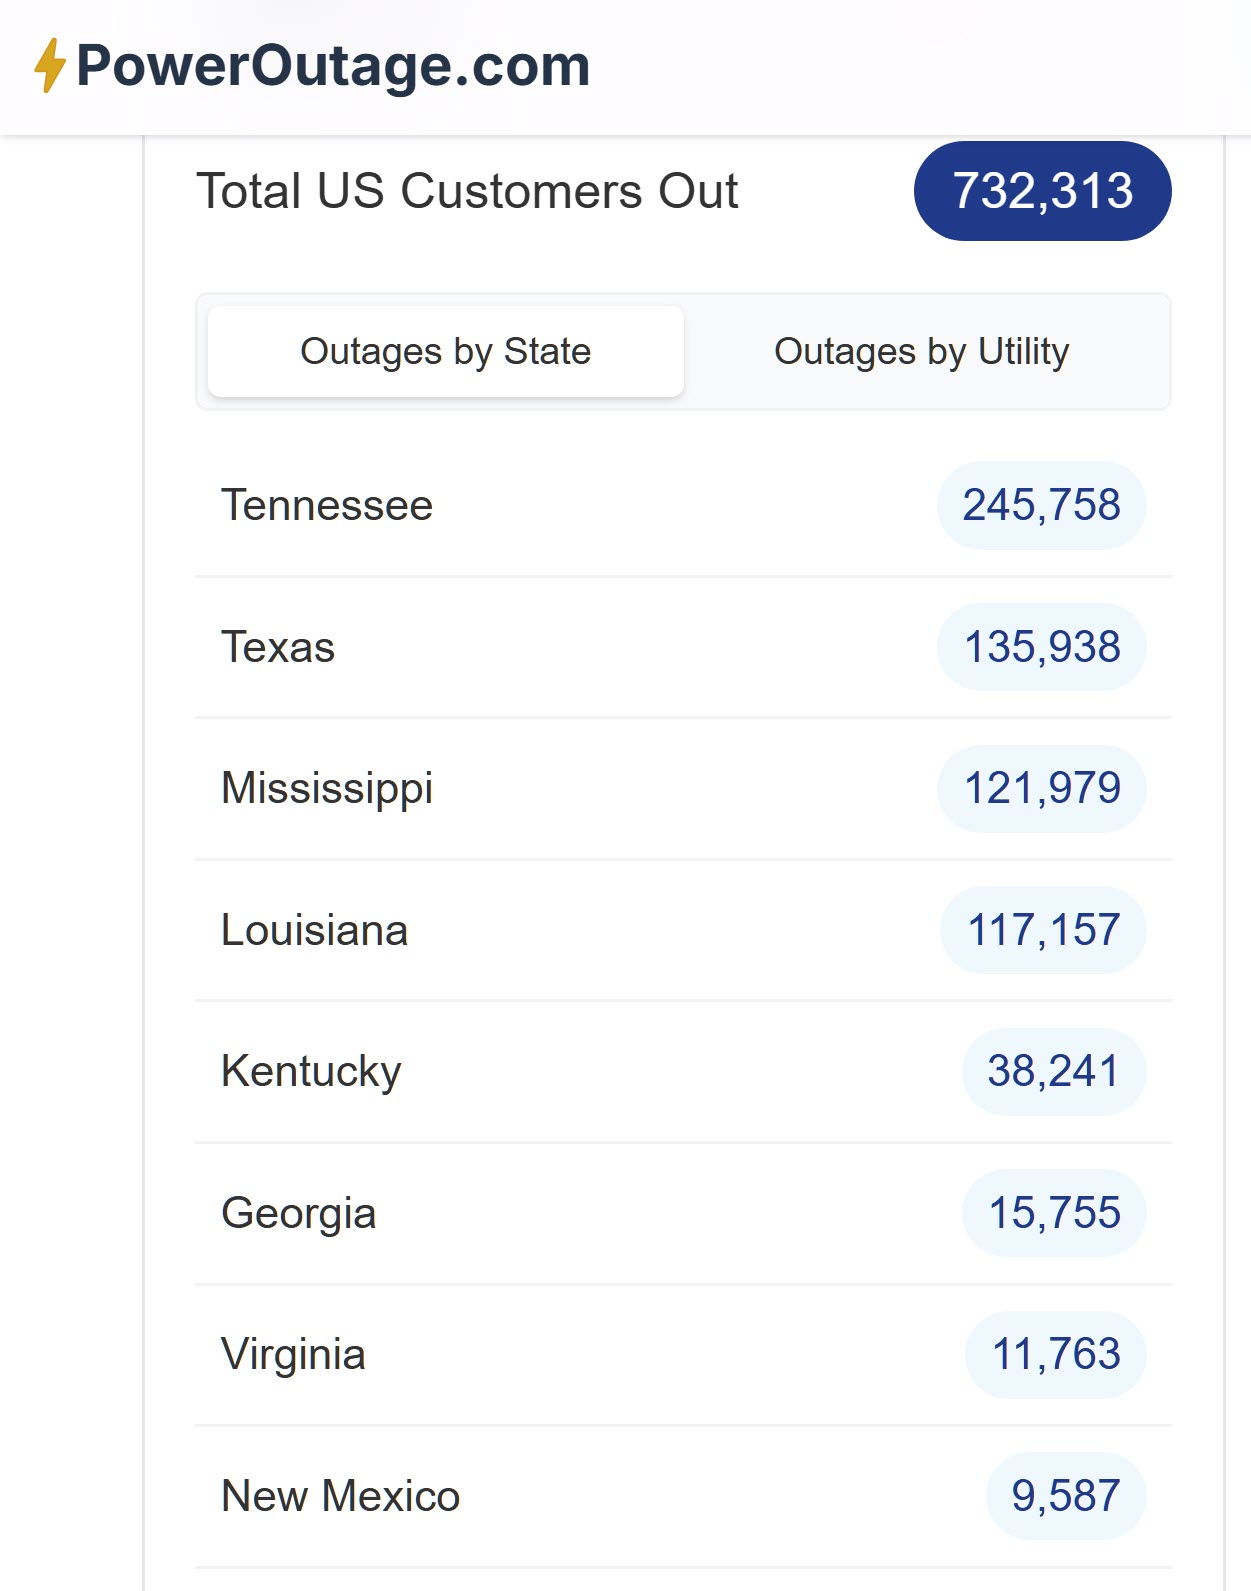Open the Louisiana state row
Viewport: 1251px width, 1591px height.
[314, 930]
